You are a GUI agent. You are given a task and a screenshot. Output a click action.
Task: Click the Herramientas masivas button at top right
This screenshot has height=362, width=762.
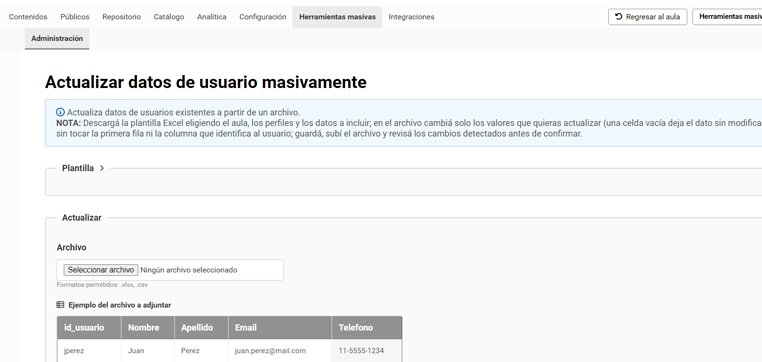(x=727, y=17)
